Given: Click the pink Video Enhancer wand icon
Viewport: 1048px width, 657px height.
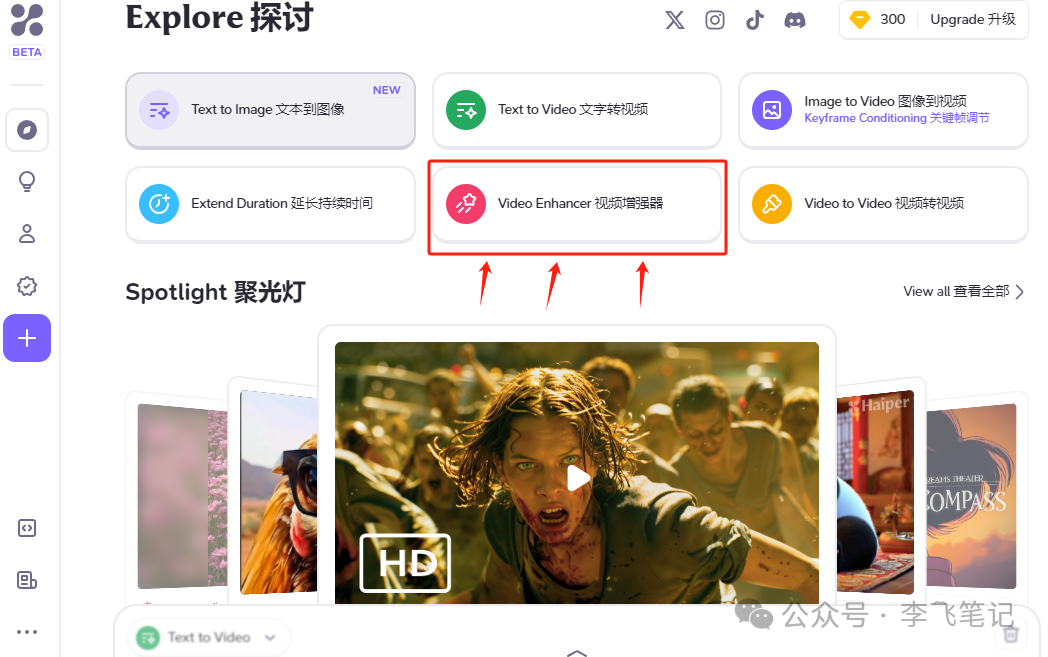Looking at the screenshot, I should [x=466, y=203].
